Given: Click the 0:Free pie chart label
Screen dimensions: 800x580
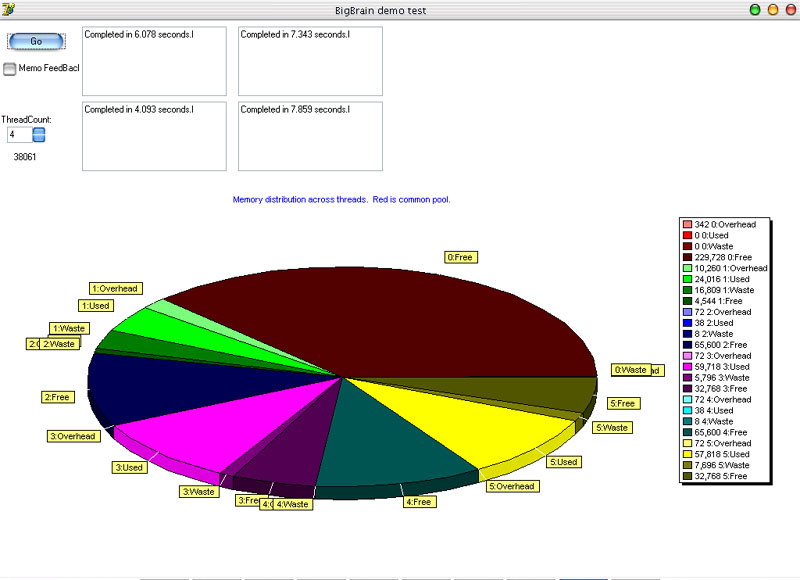Looking at the screenshot, I should (461, 257).
